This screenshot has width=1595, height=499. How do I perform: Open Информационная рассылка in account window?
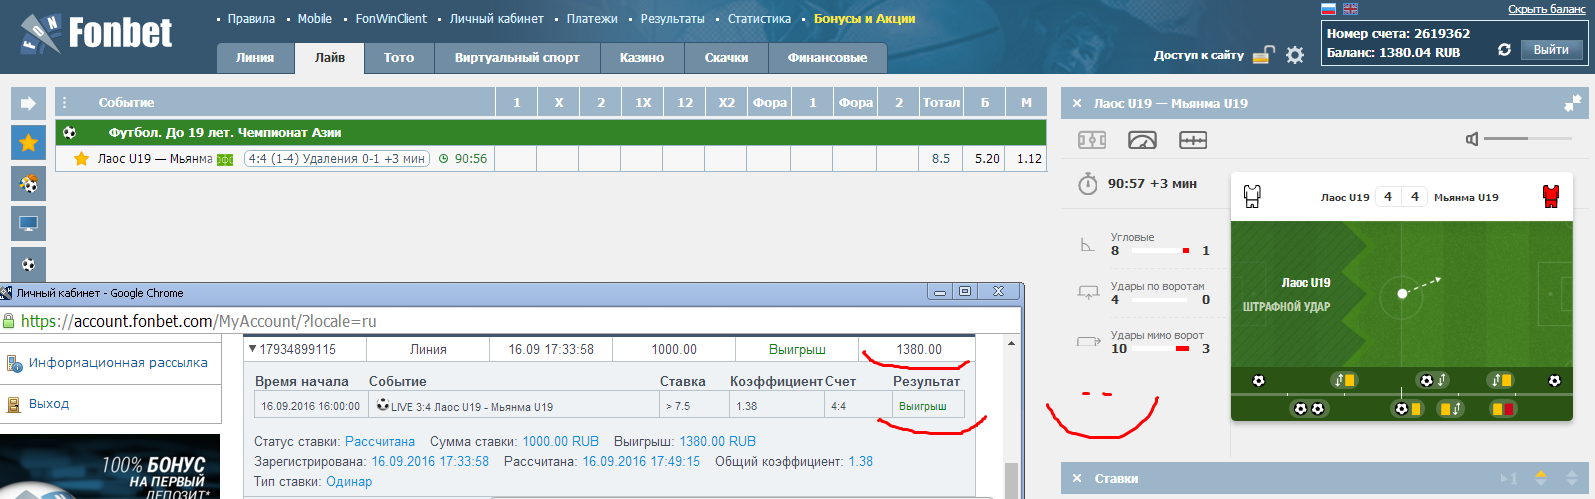pyautogui.click(x=118, y=363)
